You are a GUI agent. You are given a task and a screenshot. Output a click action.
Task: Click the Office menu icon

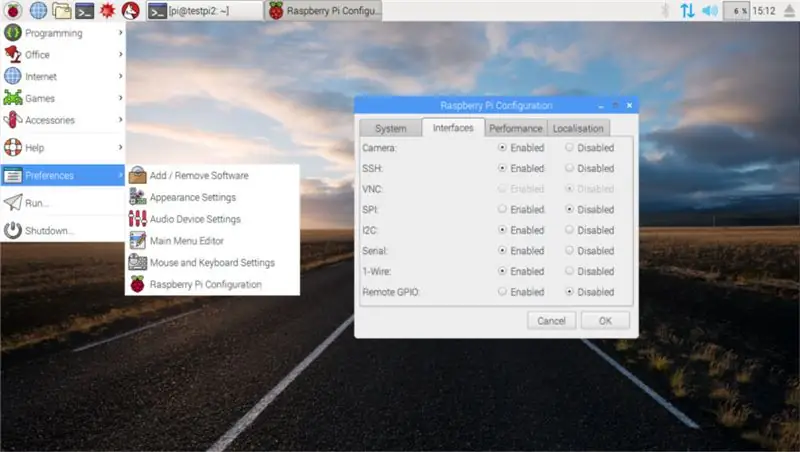[x=13, y=55]
